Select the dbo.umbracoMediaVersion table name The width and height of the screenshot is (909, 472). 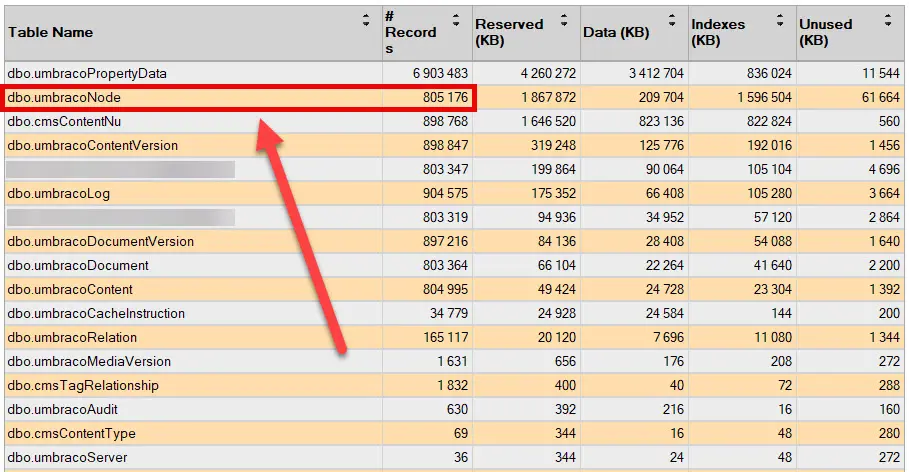coord(89,362)
